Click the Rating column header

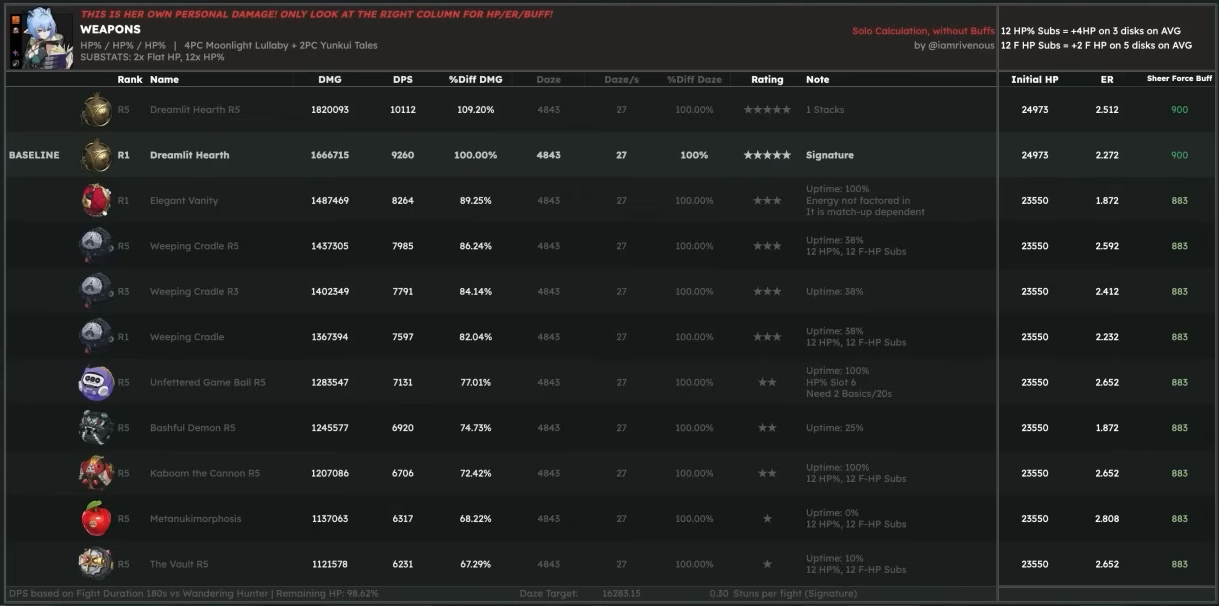click(x=767, y=79)
